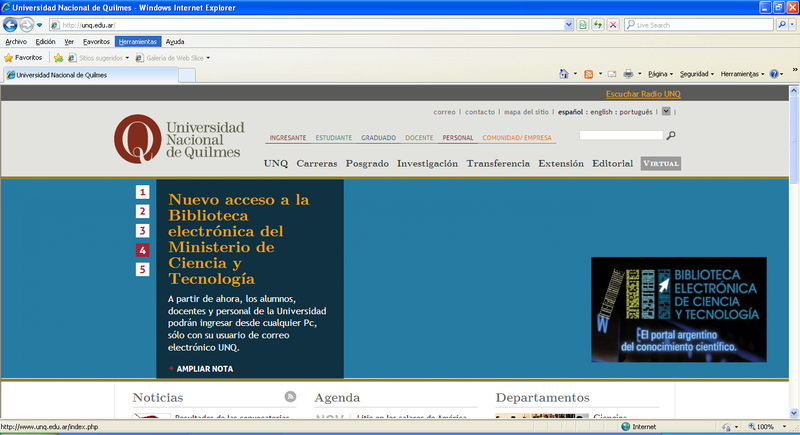Viewport: 800px width, 435px height.
Task: Select the Universidad Nacional de Quilmes tab
Action: coord(90,75)
